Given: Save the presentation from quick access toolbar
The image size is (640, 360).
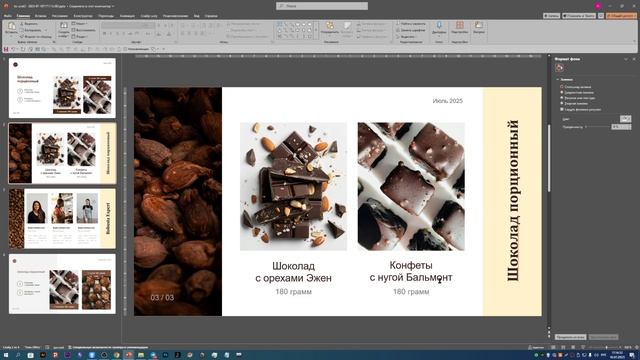Looking at the screenshot, I should pos(6,49).
